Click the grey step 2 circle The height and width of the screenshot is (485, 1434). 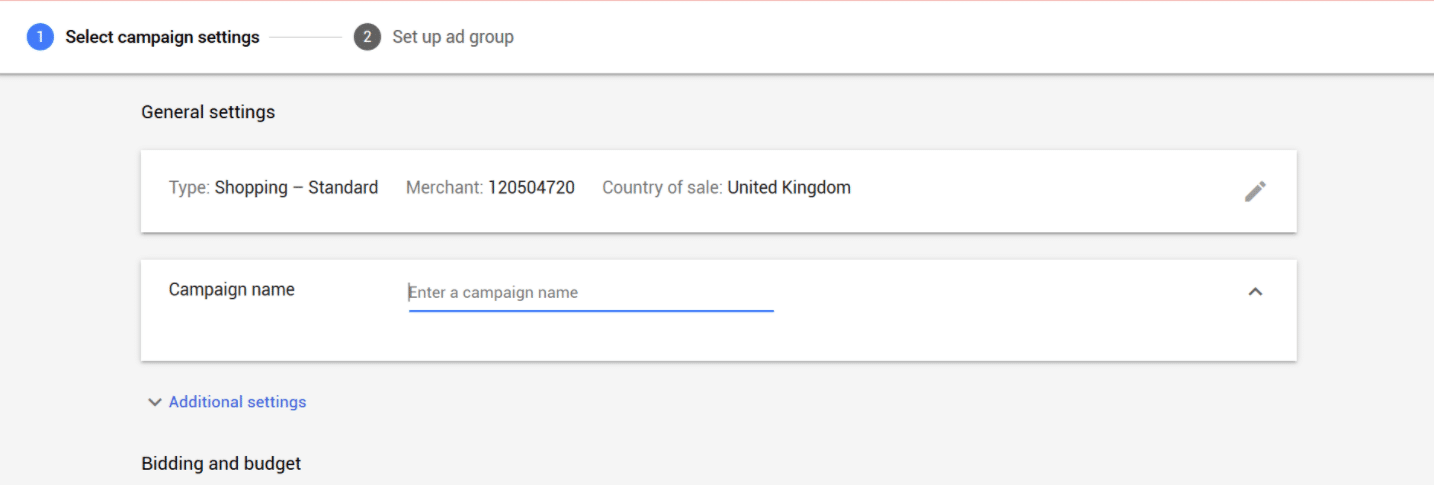point(367,37)
